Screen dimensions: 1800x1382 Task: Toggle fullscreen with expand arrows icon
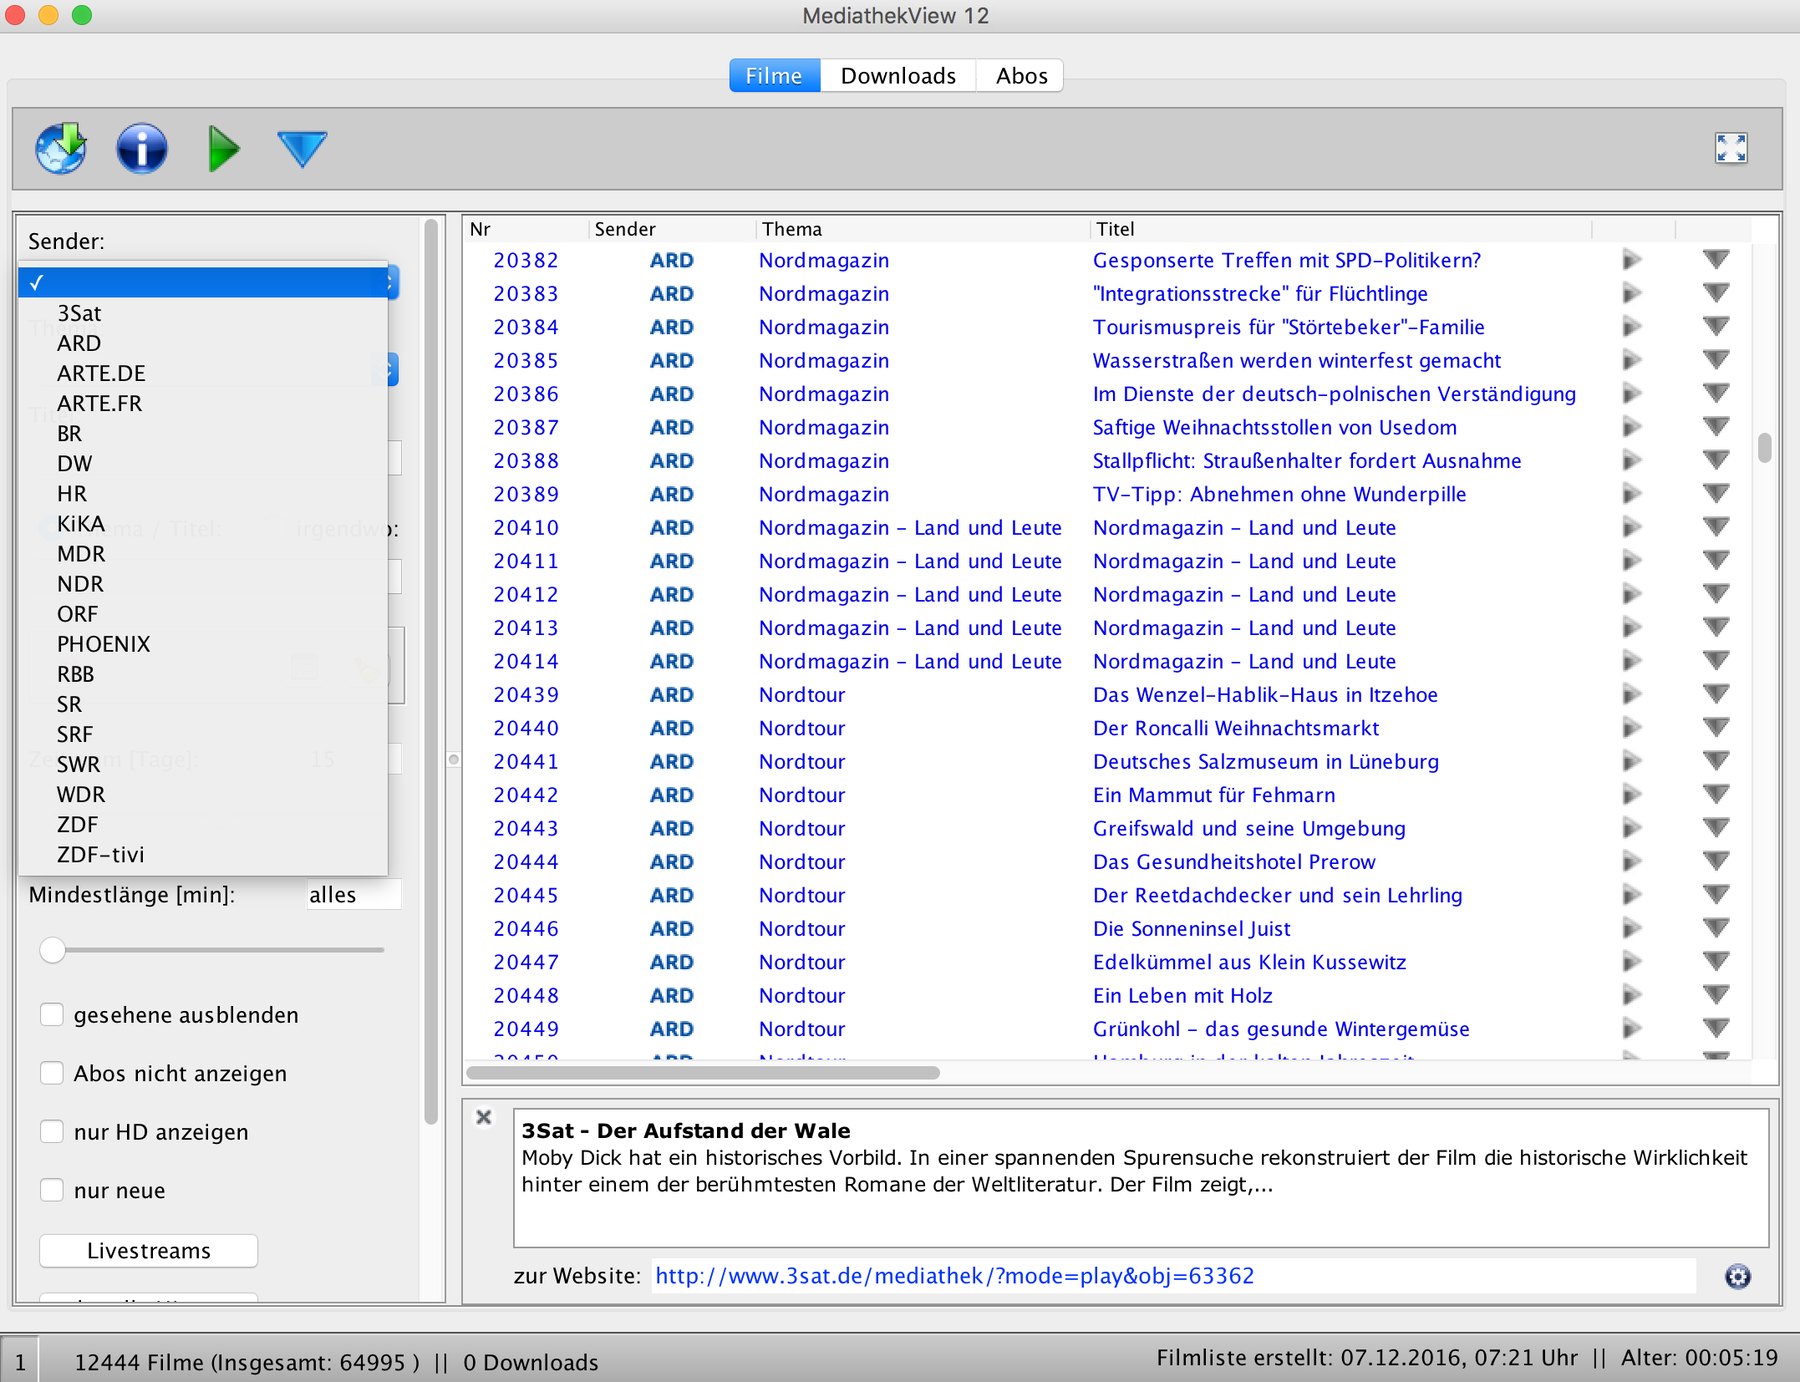(x=1731, y=148)
